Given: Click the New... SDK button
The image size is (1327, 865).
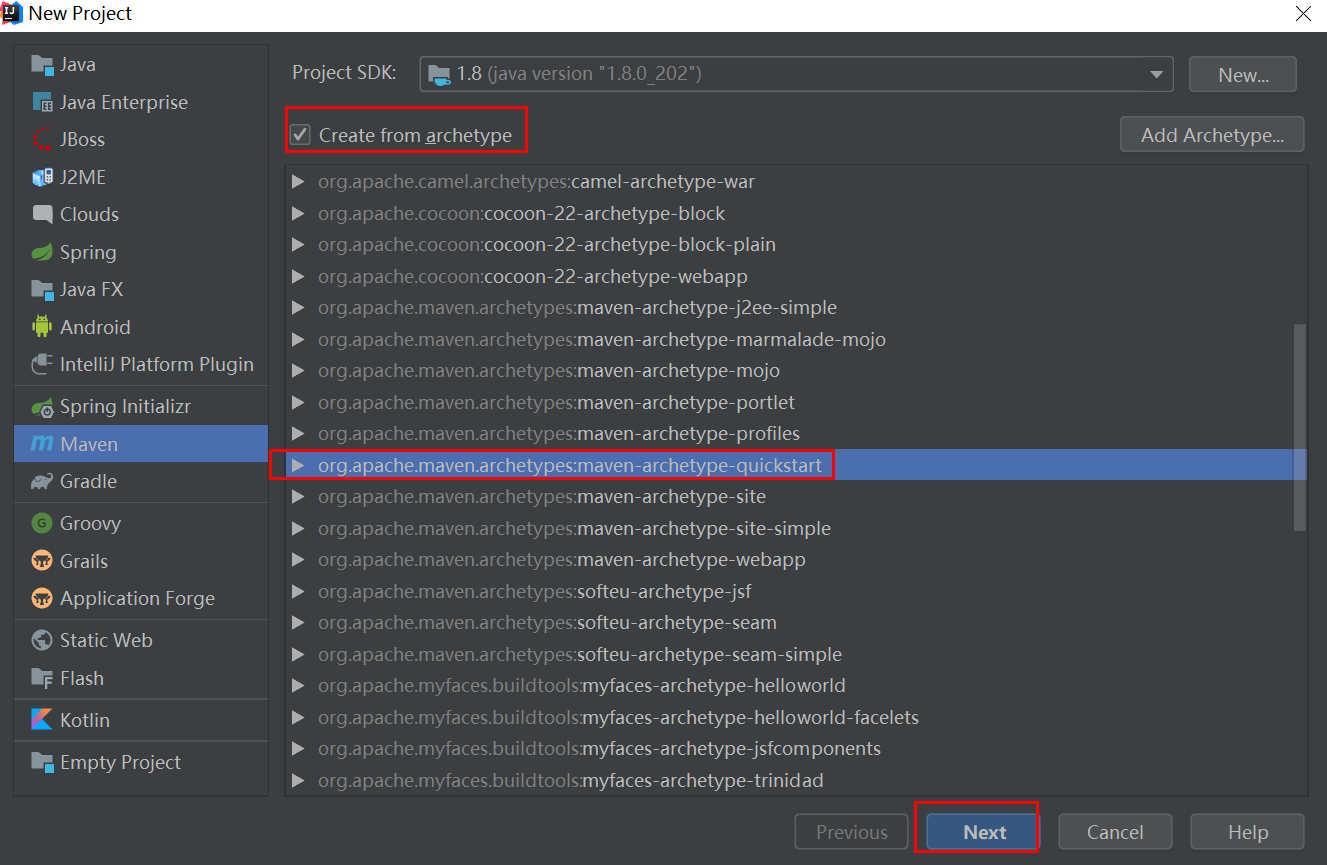Looking at the screenshot, I should pyautogui.click(x=1243, y=75).
